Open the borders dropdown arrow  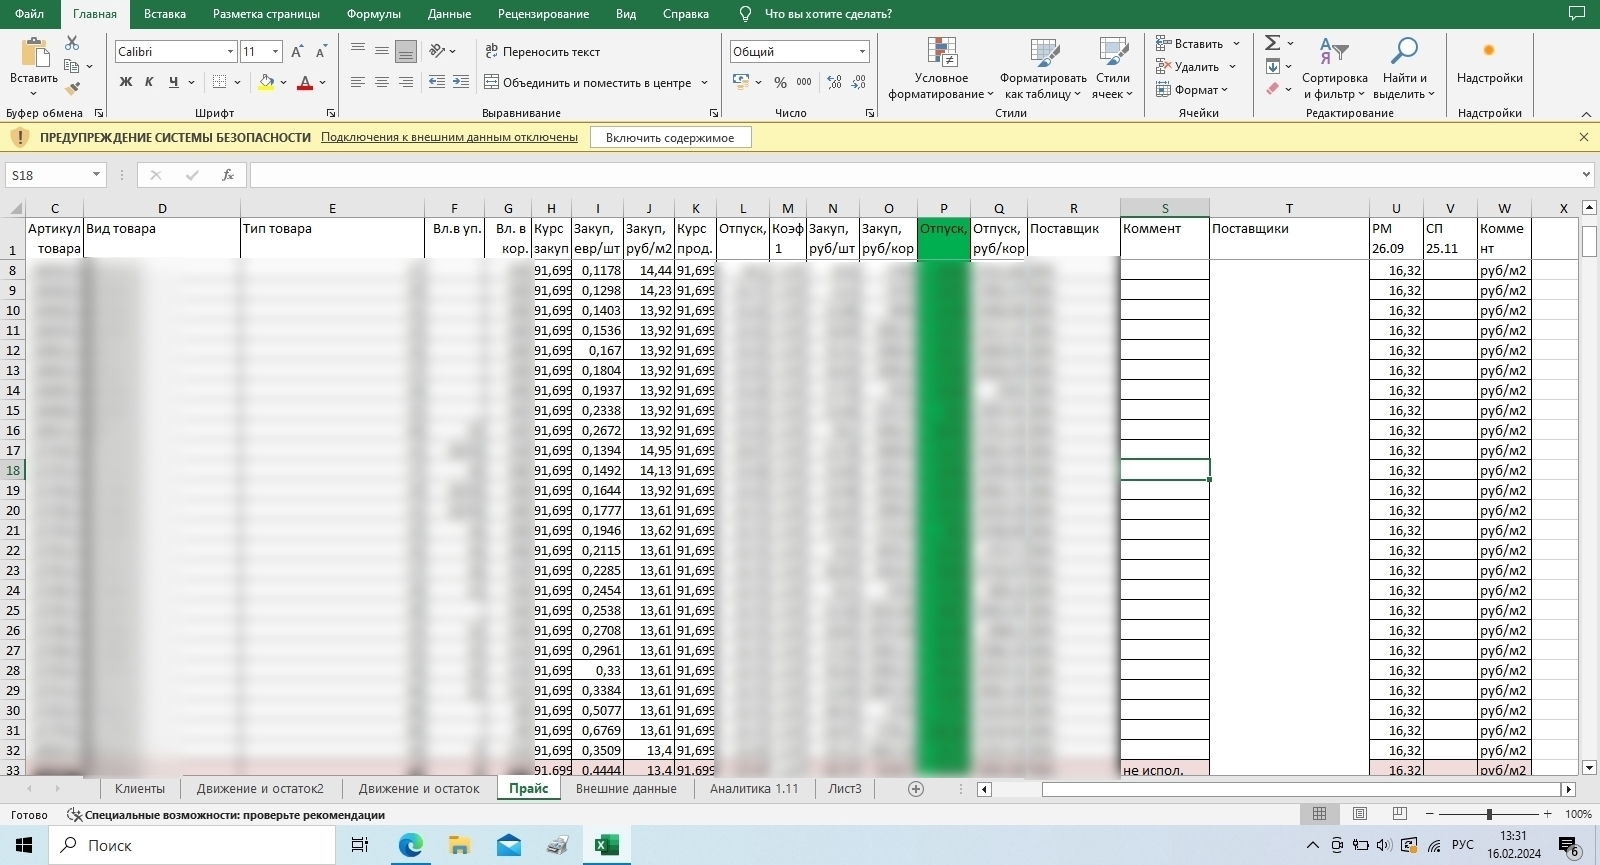pyautogui.click(x=237, y=83)
